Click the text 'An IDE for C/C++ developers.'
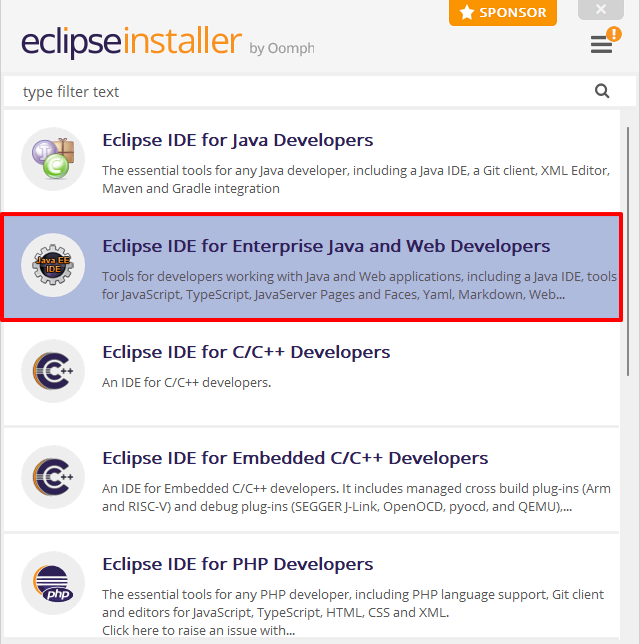 186,382
